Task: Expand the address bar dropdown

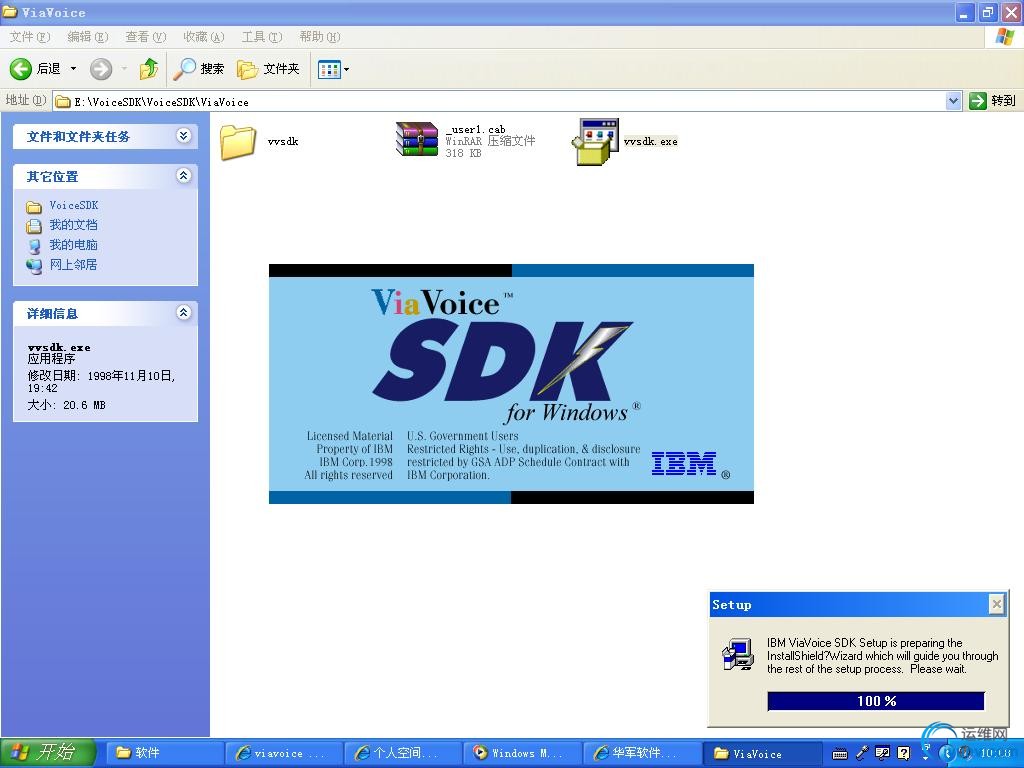Action: [x=953, y=101]
